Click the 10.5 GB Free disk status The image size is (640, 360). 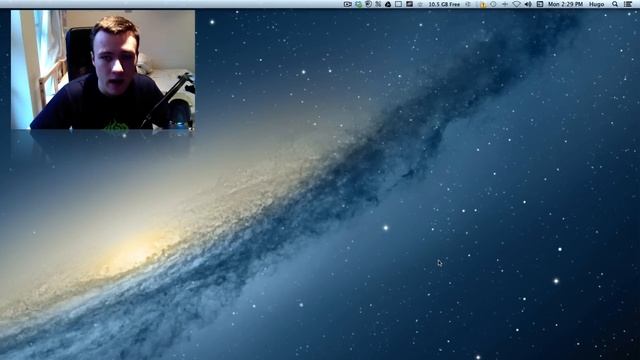tap(444, 4)
